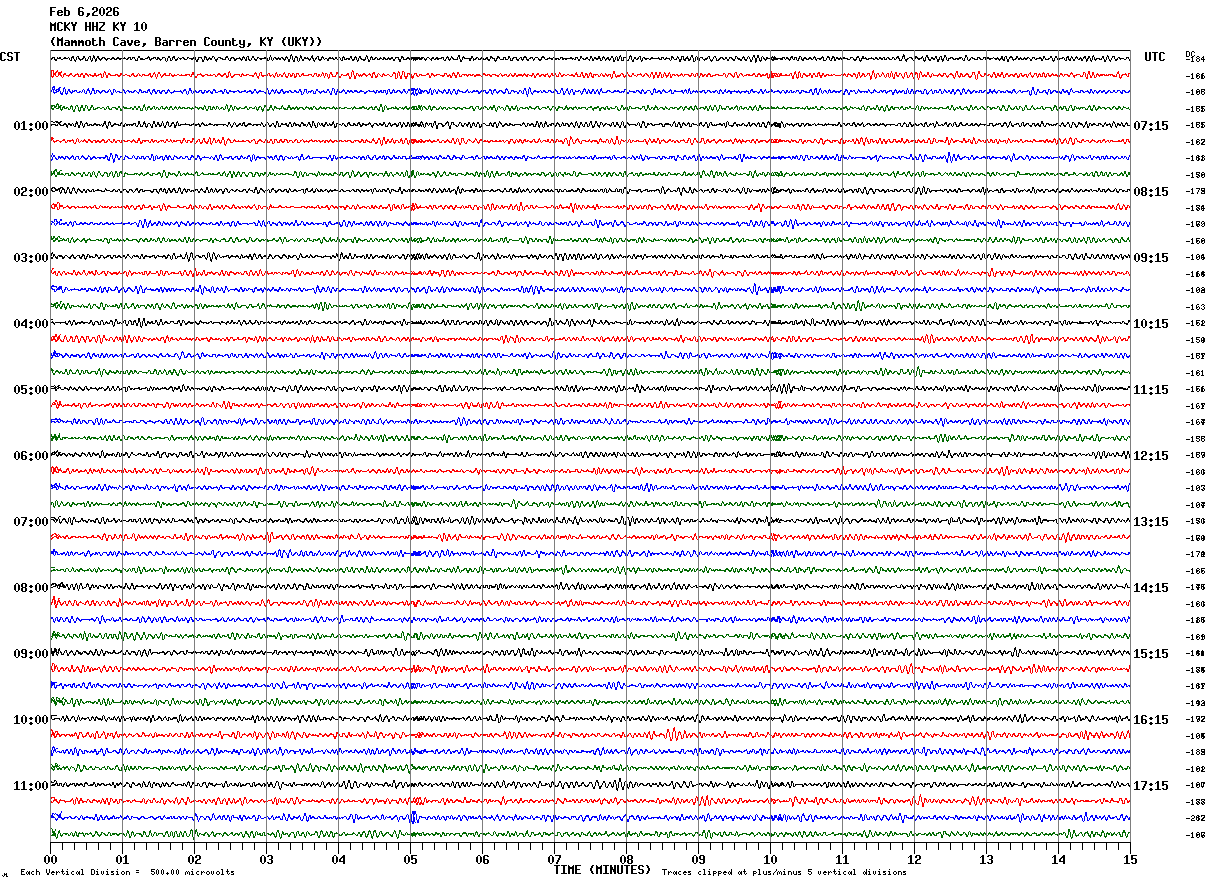This screenshot has width=1210, height=886.
Task: Click the 17:15 UTC time label
Action: [x=1151, y=786]
